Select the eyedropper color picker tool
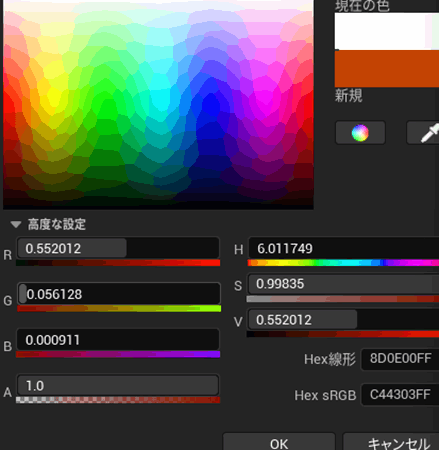The image size is (439, 450). (x=423, y=133)
